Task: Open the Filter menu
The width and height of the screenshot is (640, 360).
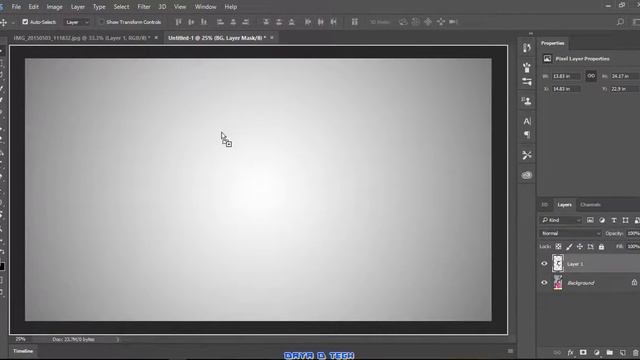Action: tap(144, 7)
